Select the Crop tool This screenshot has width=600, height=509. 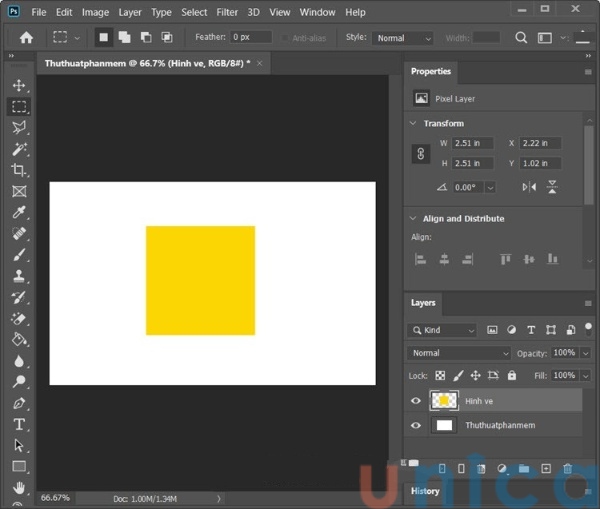(19, 171)
